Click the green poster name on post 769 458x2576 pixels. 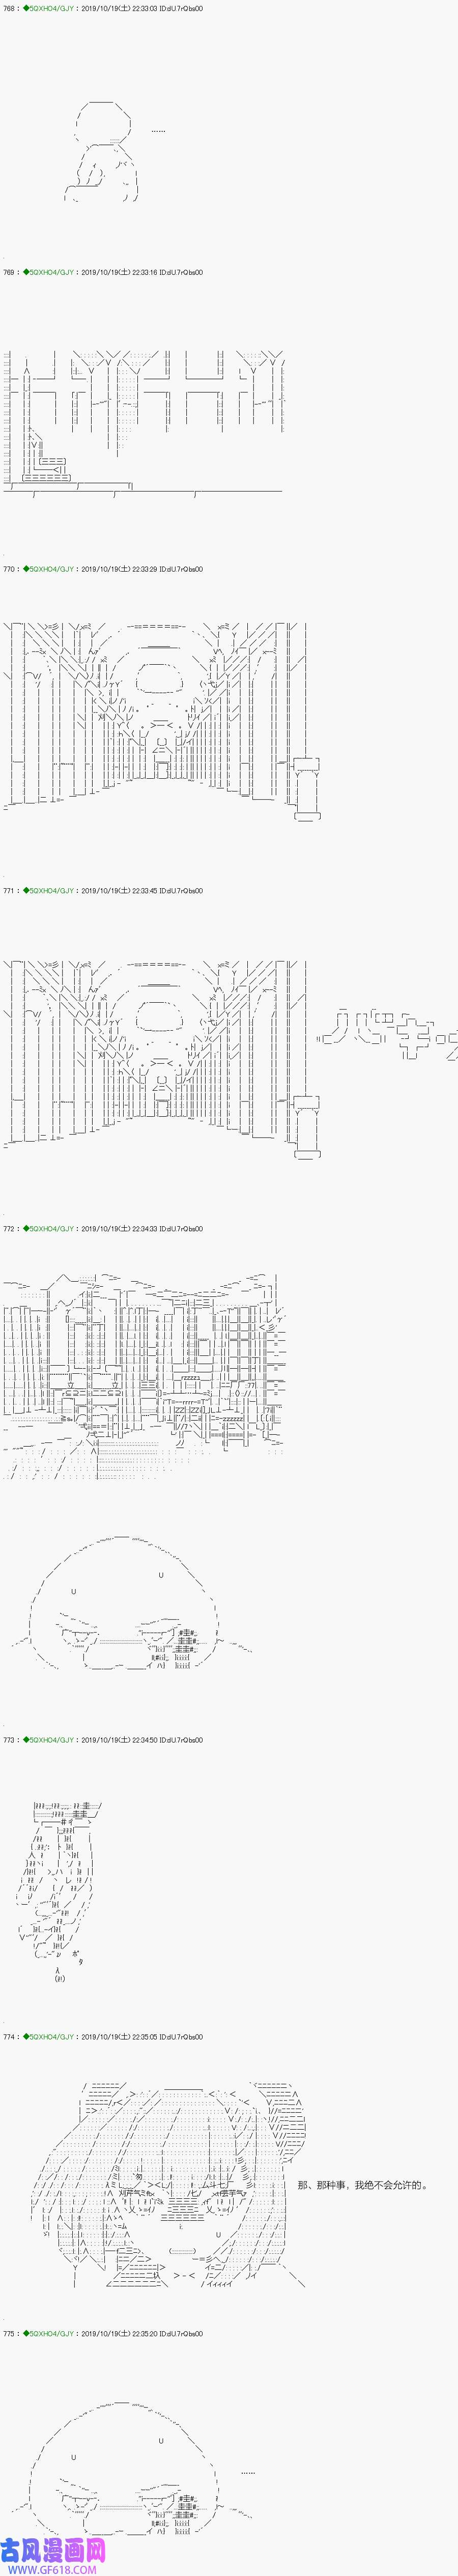(49, 273)
